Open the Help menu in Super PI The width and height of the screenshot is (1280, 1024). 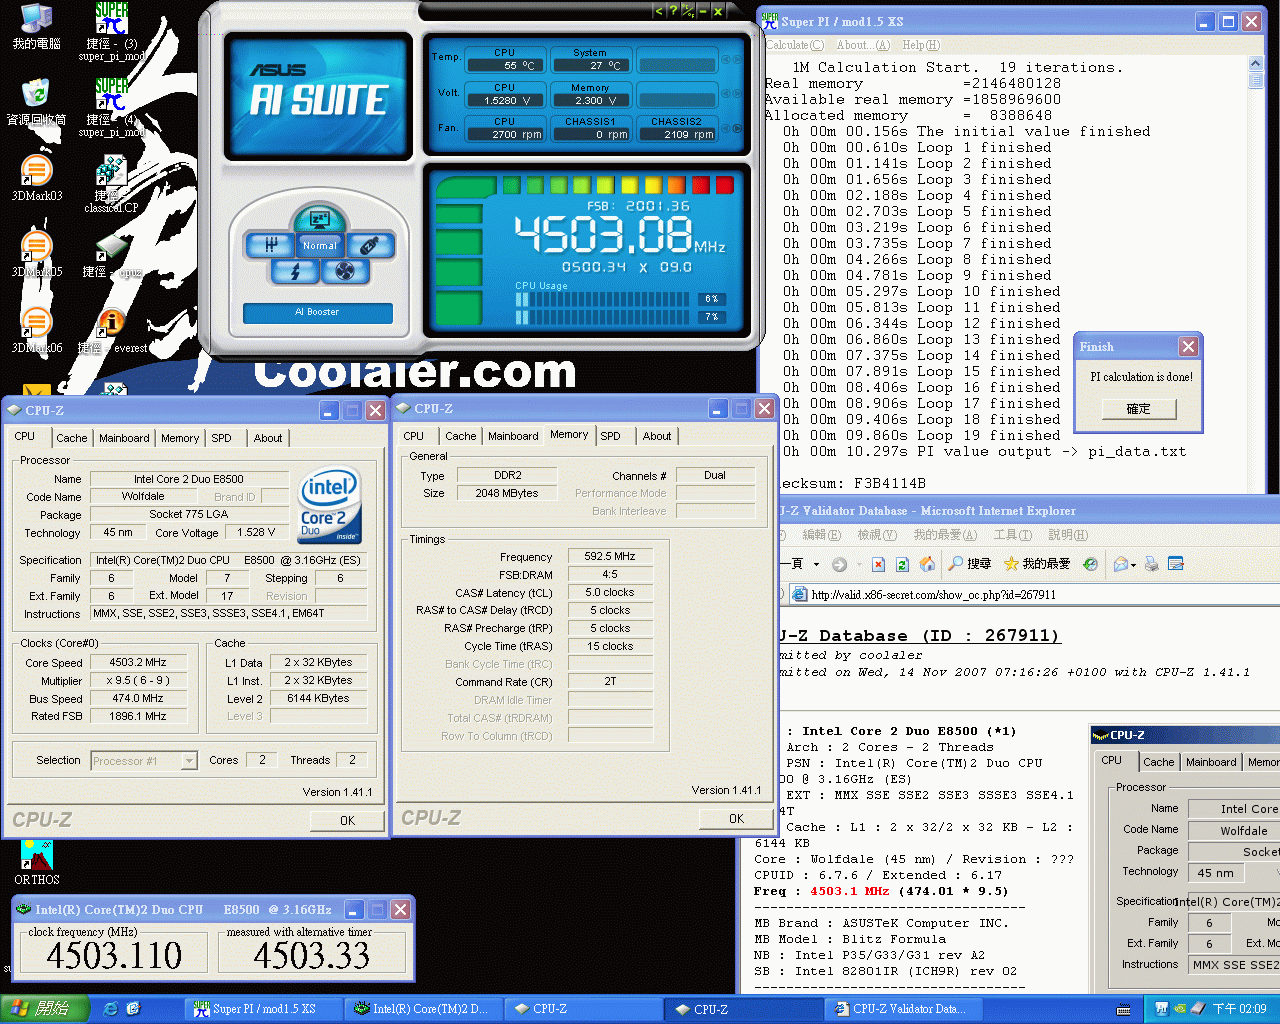tap(921, 45)
